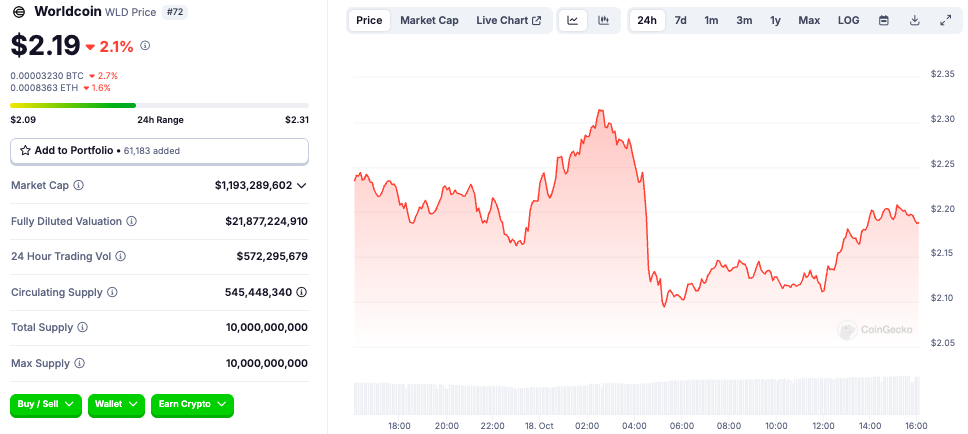Switch to the line chart view icon
This screenshot has height=434, width=968.
[x=573, y=20]
